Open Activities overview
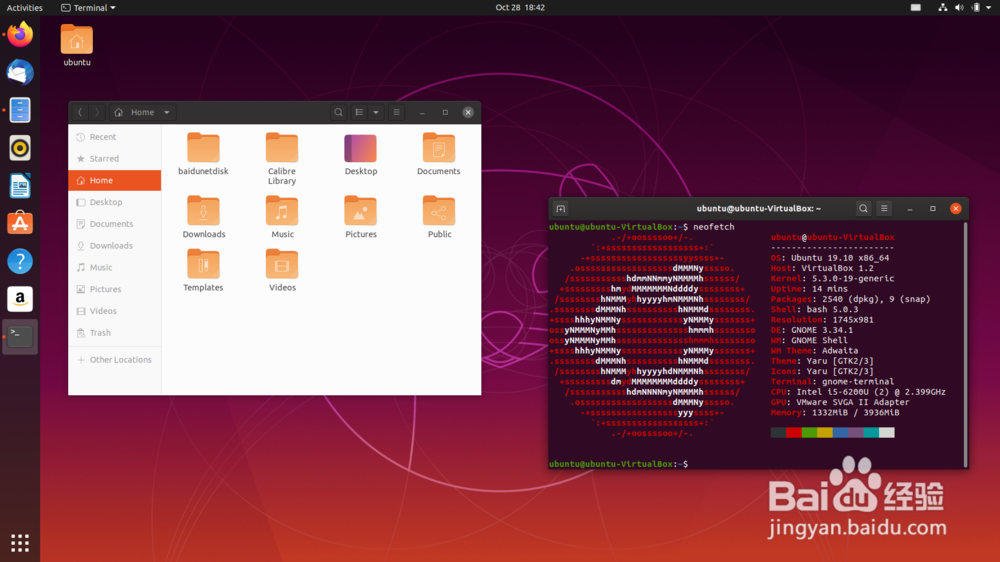This screenshot has height=562, width=1000. [x=24, y=8]
